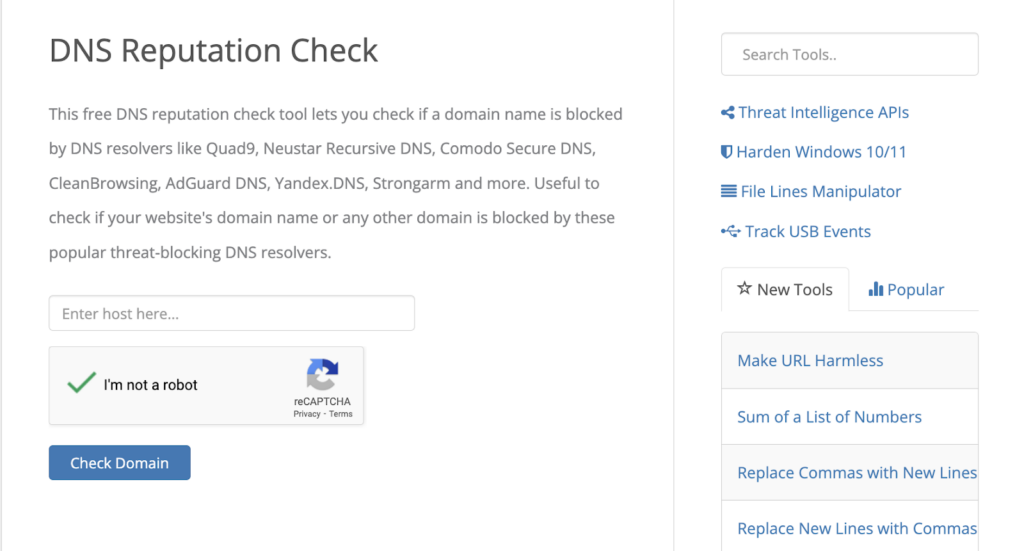This screenshot has height=551, width=1024.
Task: Focus the Search Tools box
Action: point(849,55)
